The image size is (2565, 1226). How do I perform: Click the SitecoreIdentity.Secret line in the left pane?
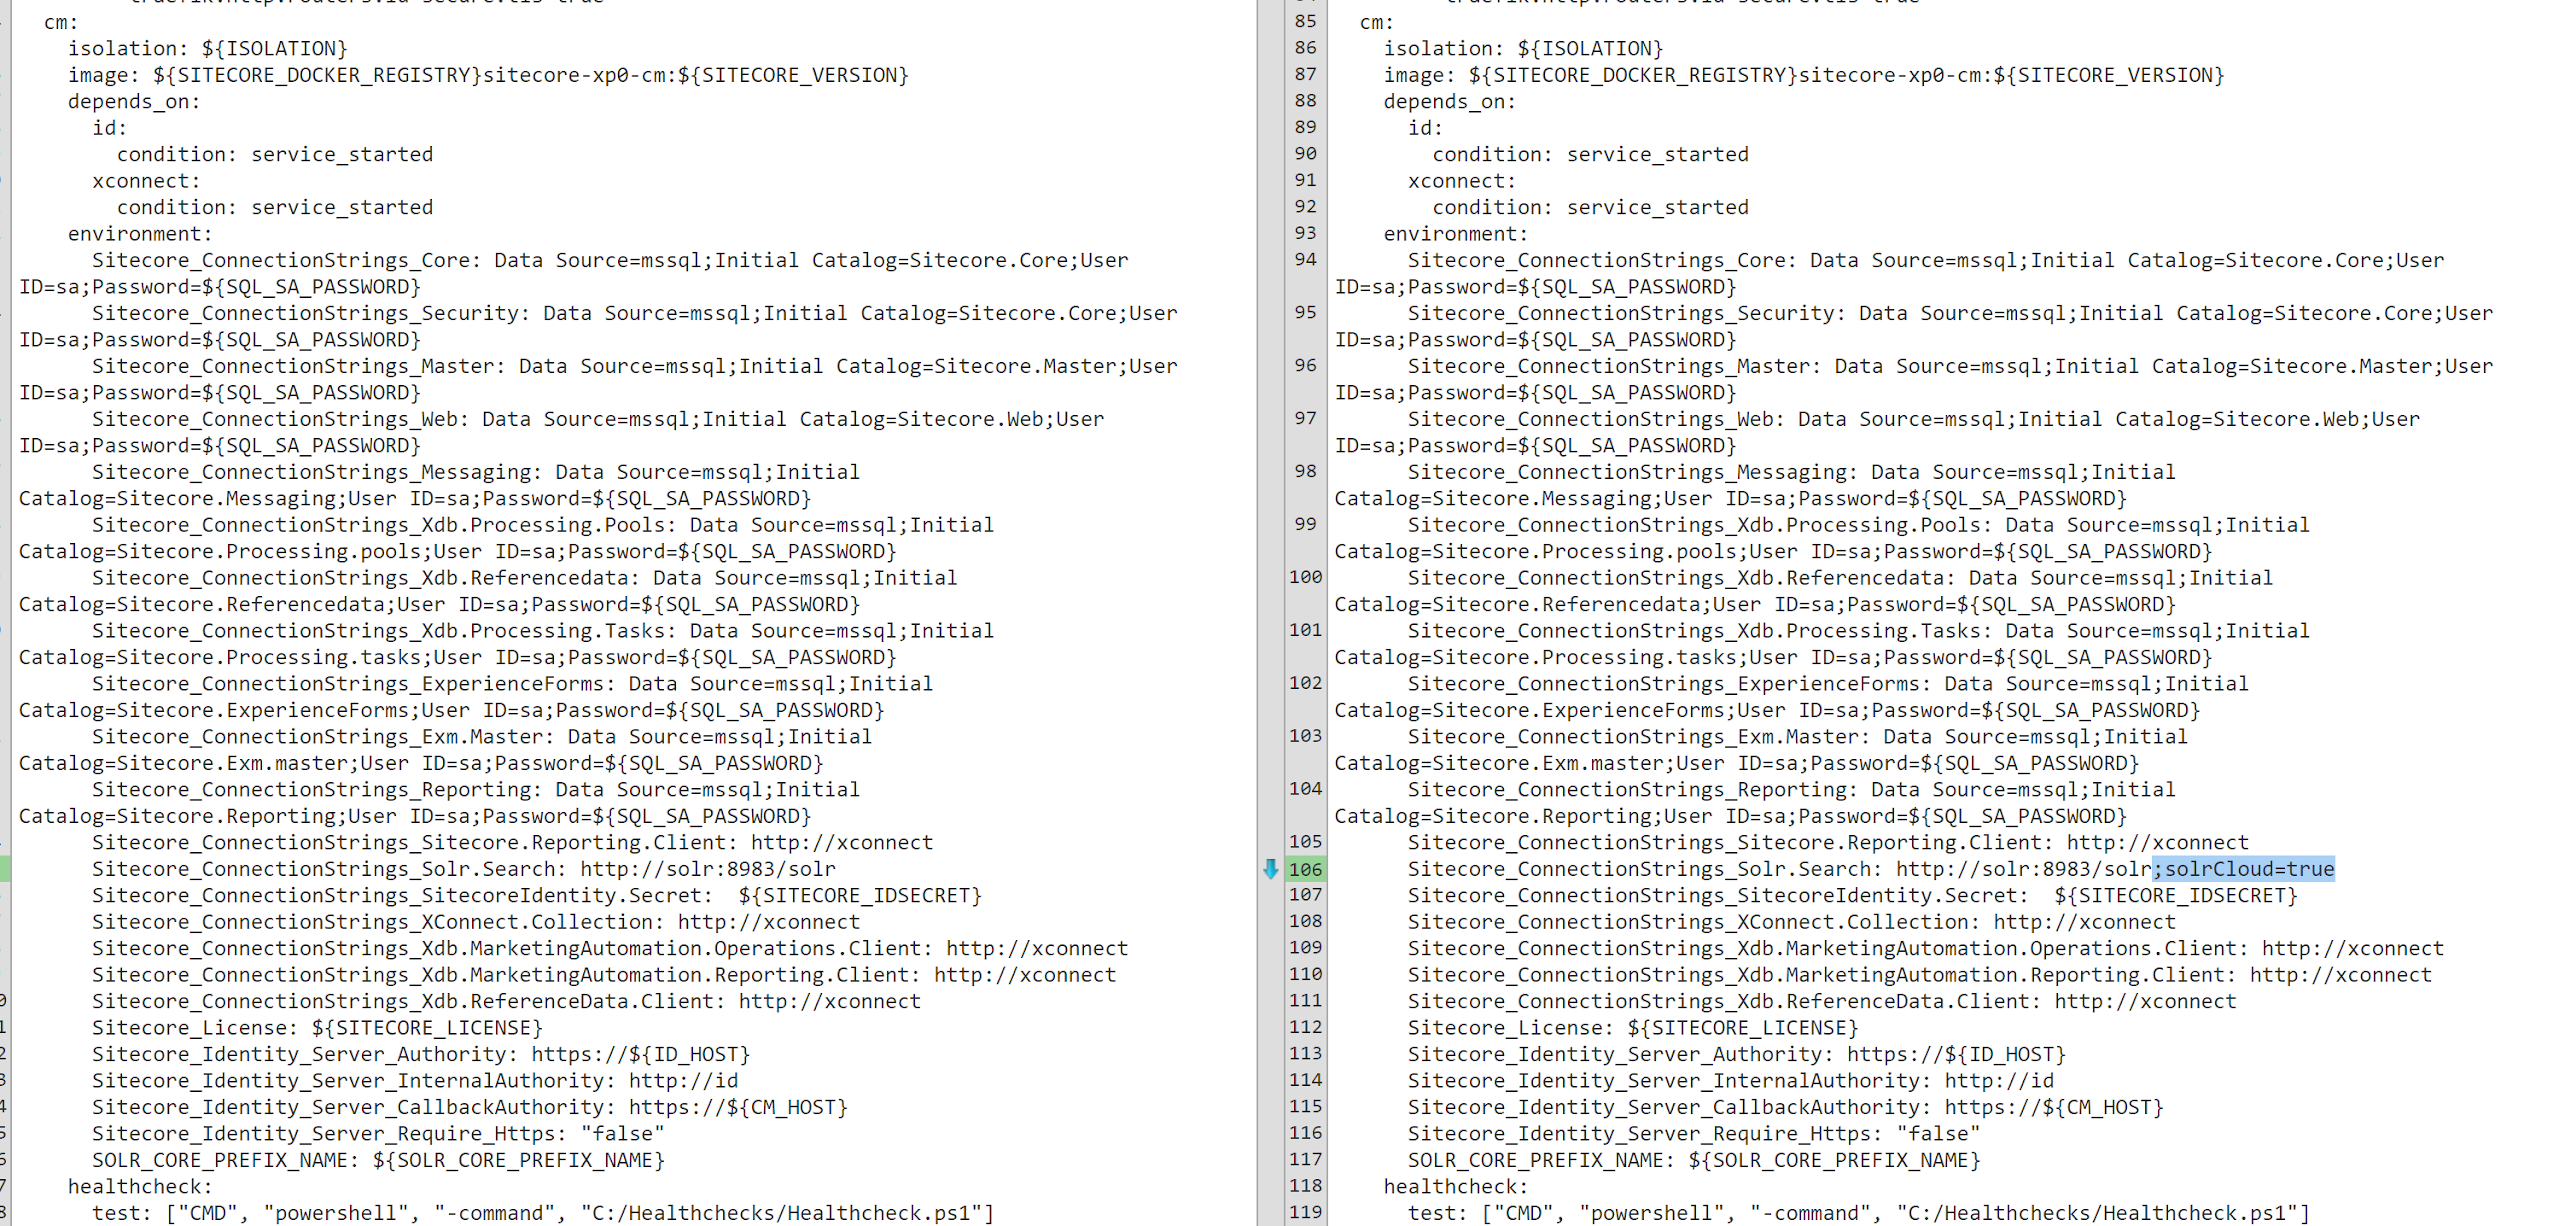(537, 896)
